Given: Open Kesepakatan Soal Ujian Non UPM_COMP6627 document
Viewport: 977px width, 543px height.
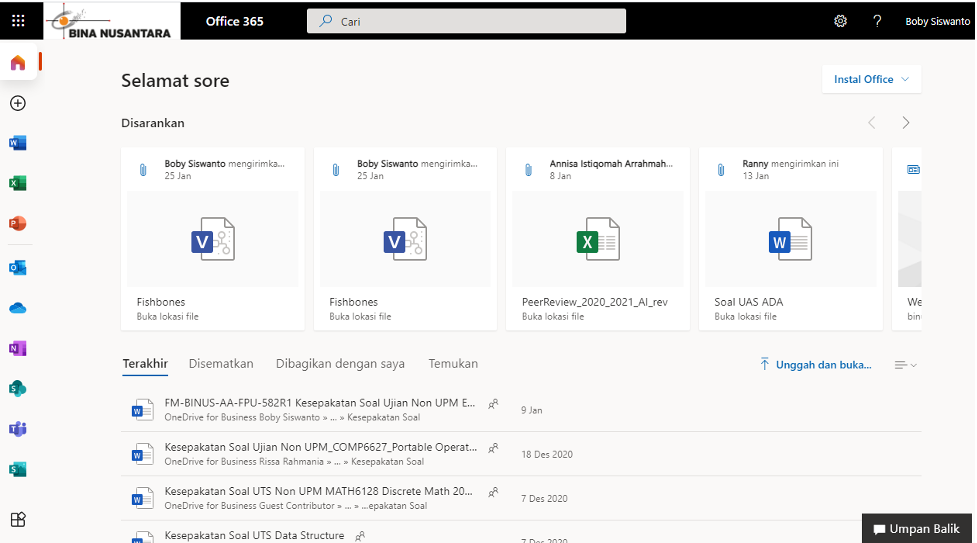Looking at the screenshot, I should coord(321,447).
